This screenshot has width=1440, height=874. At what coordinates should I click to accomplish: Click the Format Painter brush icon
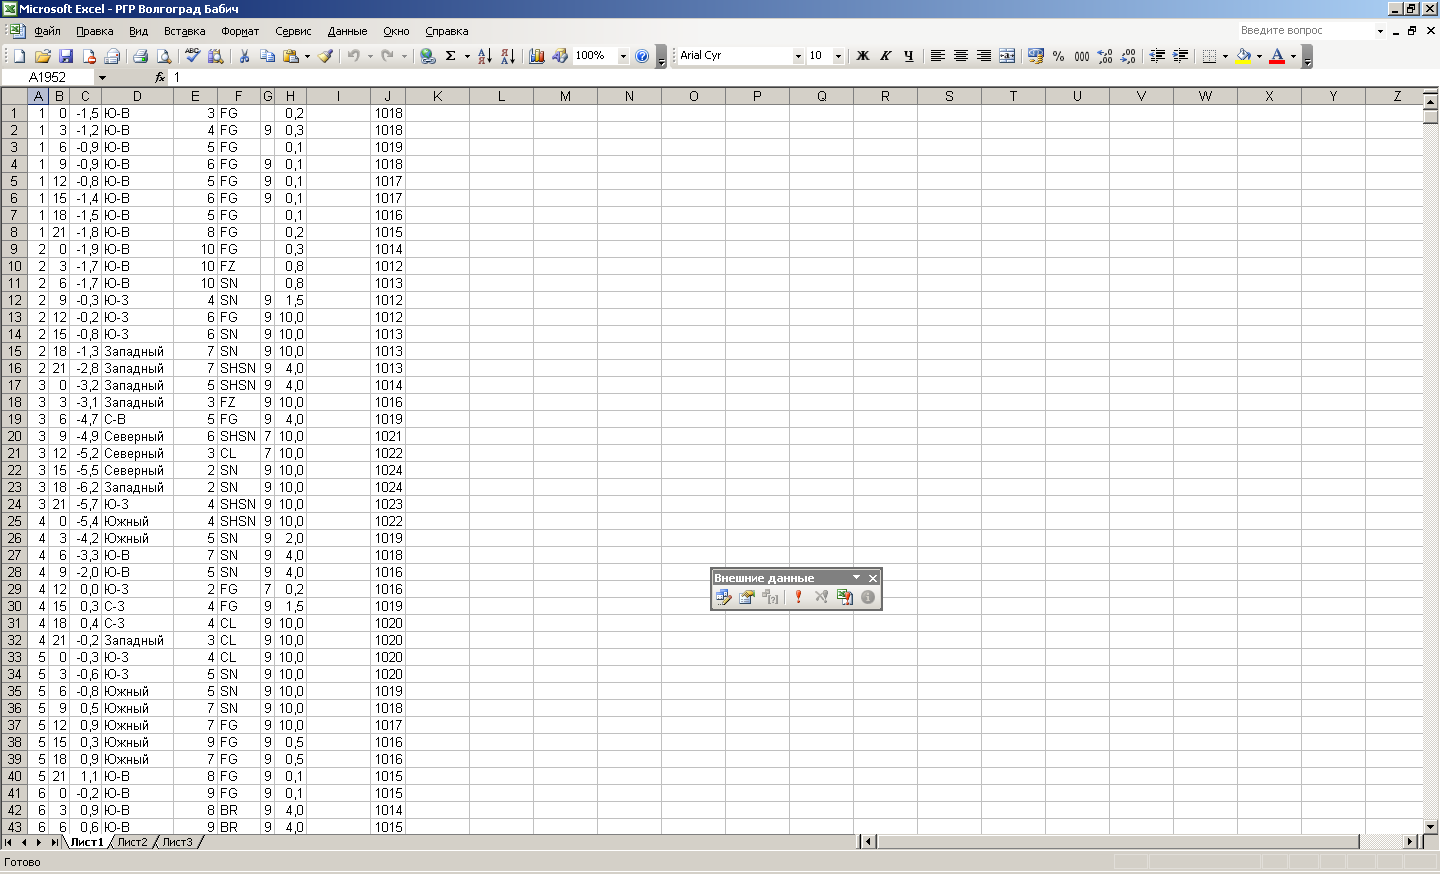coord(326,56)
